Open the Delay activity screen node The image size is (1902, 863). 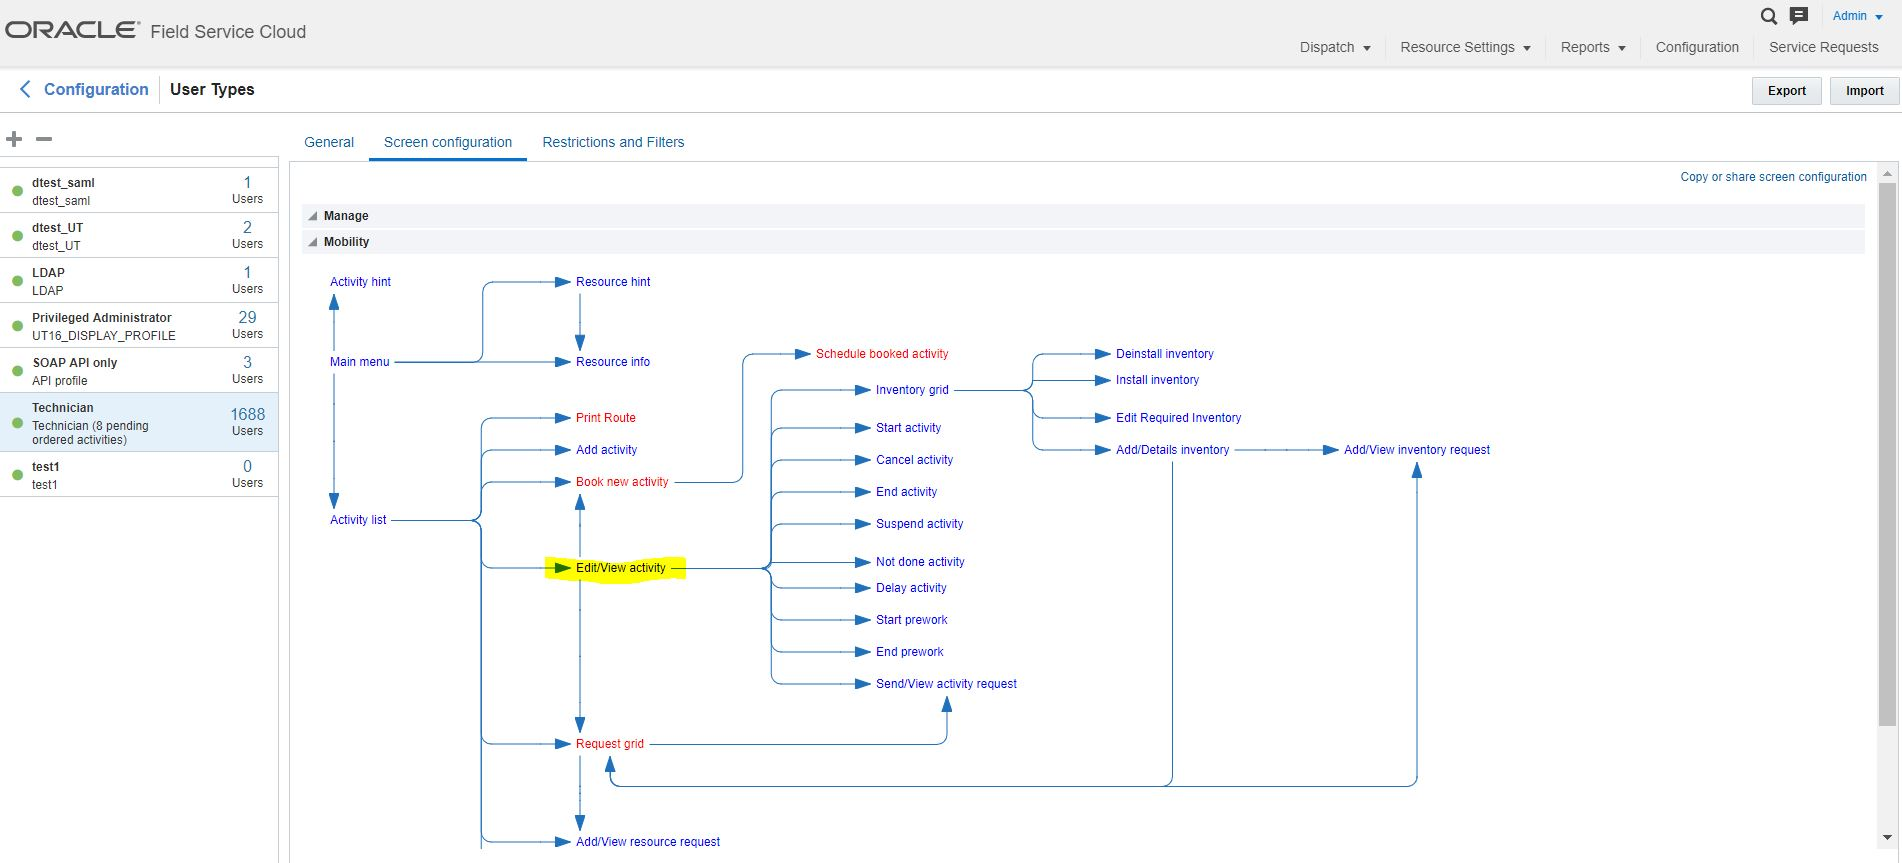coord(911,588)
